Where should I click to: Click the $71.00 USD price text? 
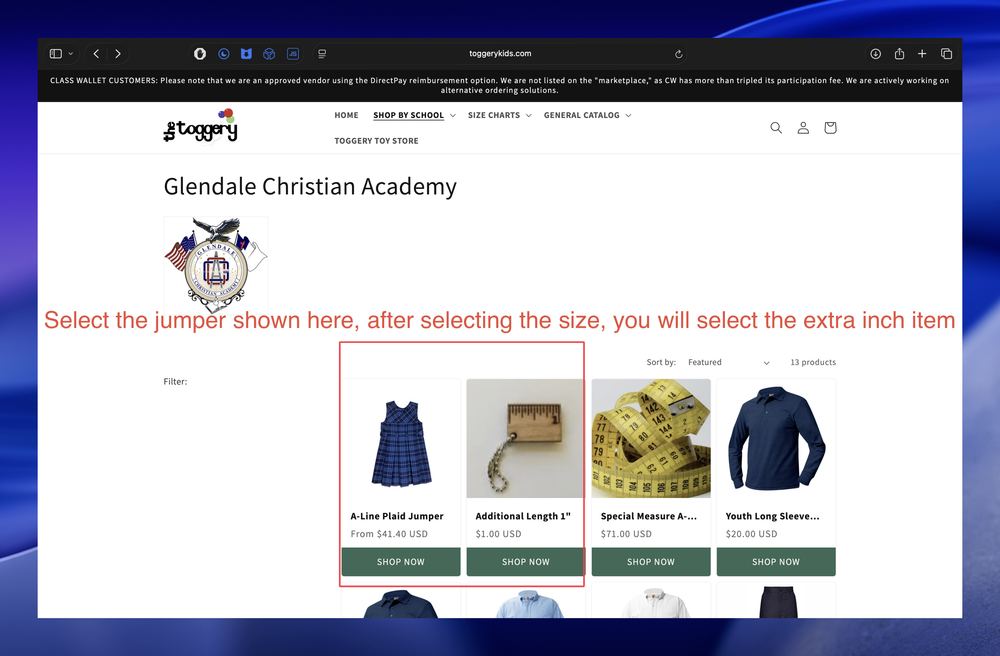626,534
